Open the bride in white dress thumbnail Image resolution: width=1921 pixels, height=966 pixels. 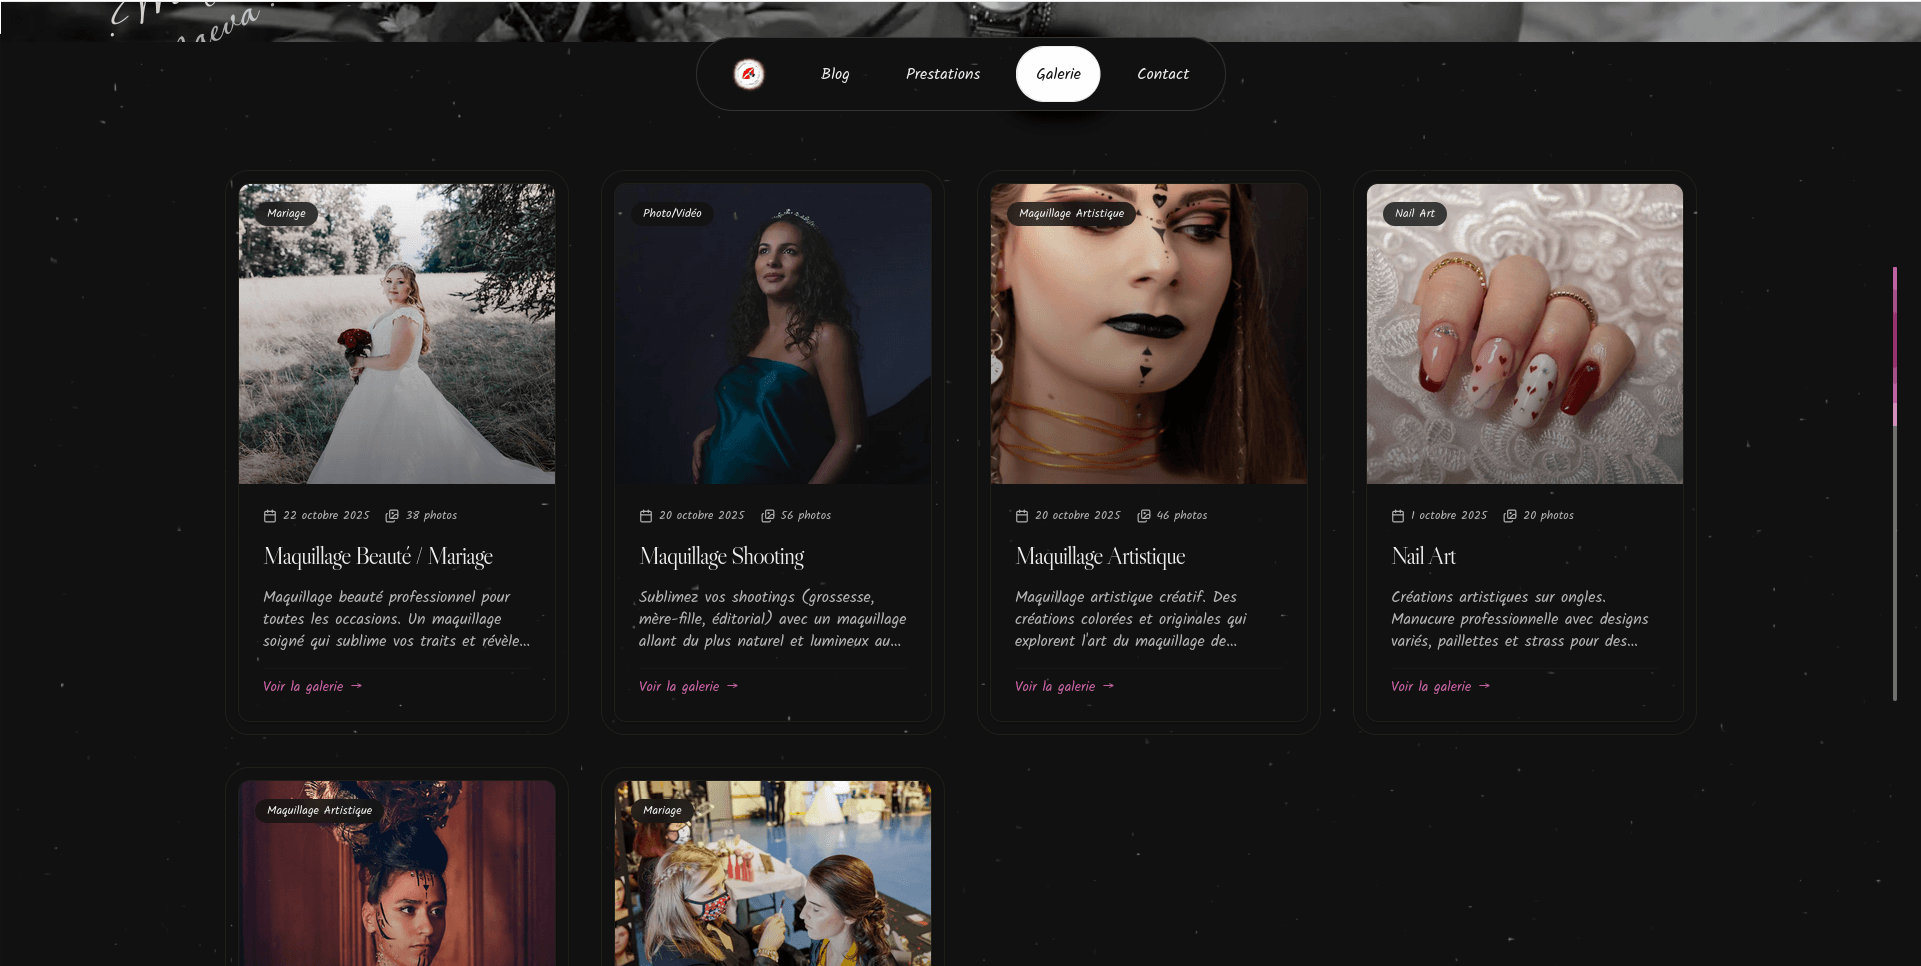click(x=397, y=334)
